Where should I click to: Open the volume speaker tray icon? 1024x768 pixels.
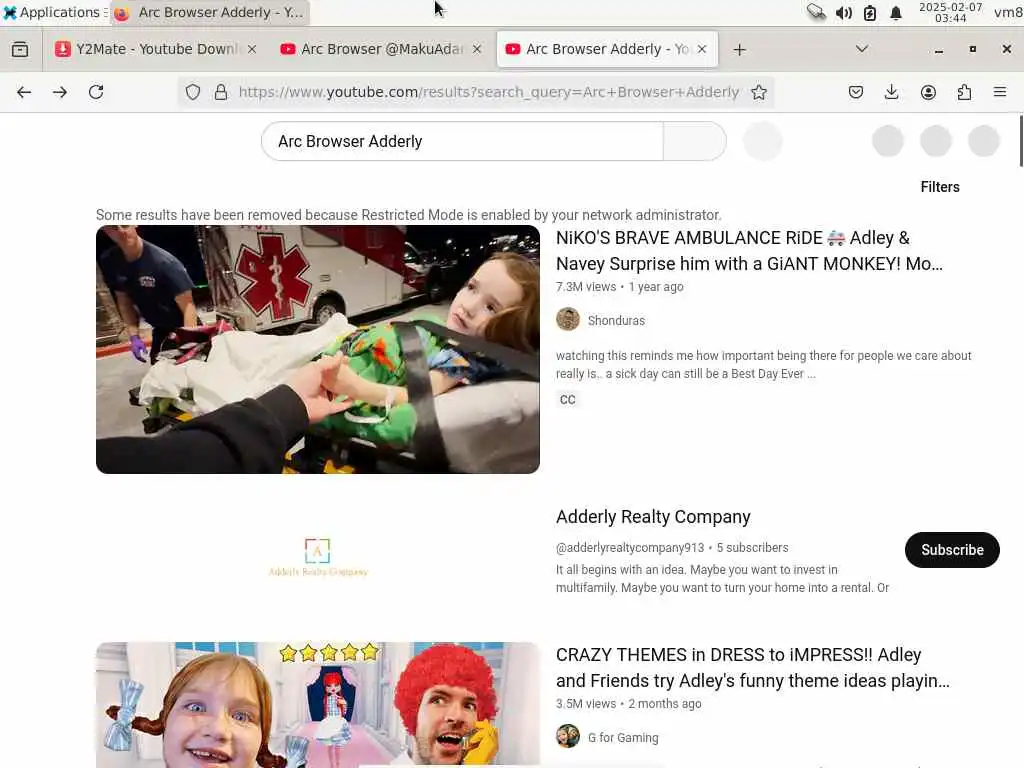[x=844, y=13]
